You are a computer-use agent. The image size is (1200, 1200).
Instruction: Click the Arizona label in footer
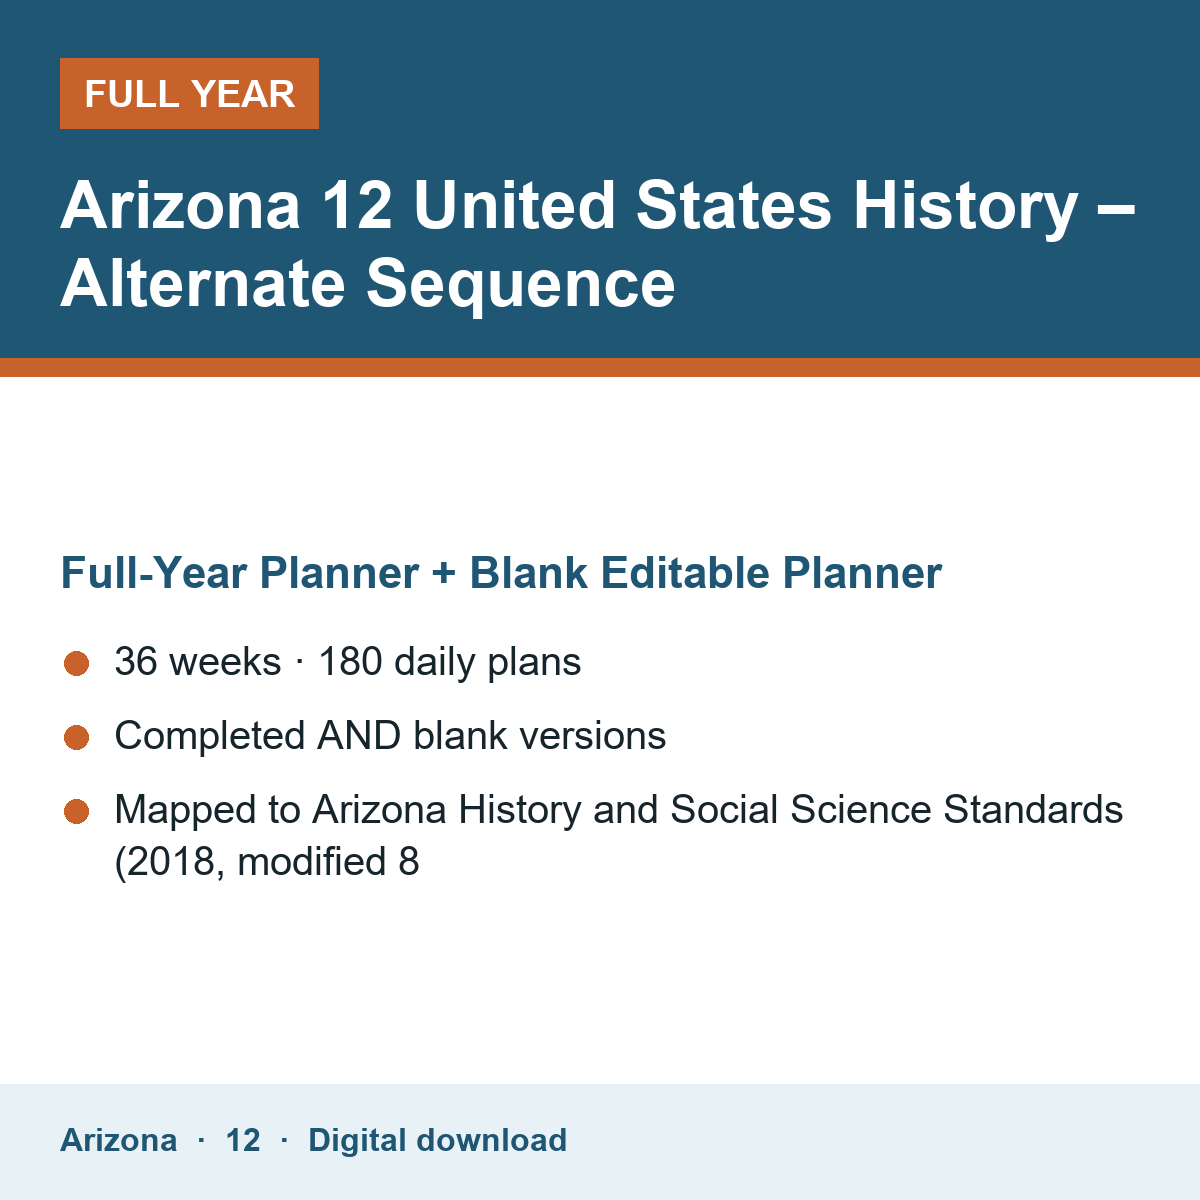(x=118, y=1140)
